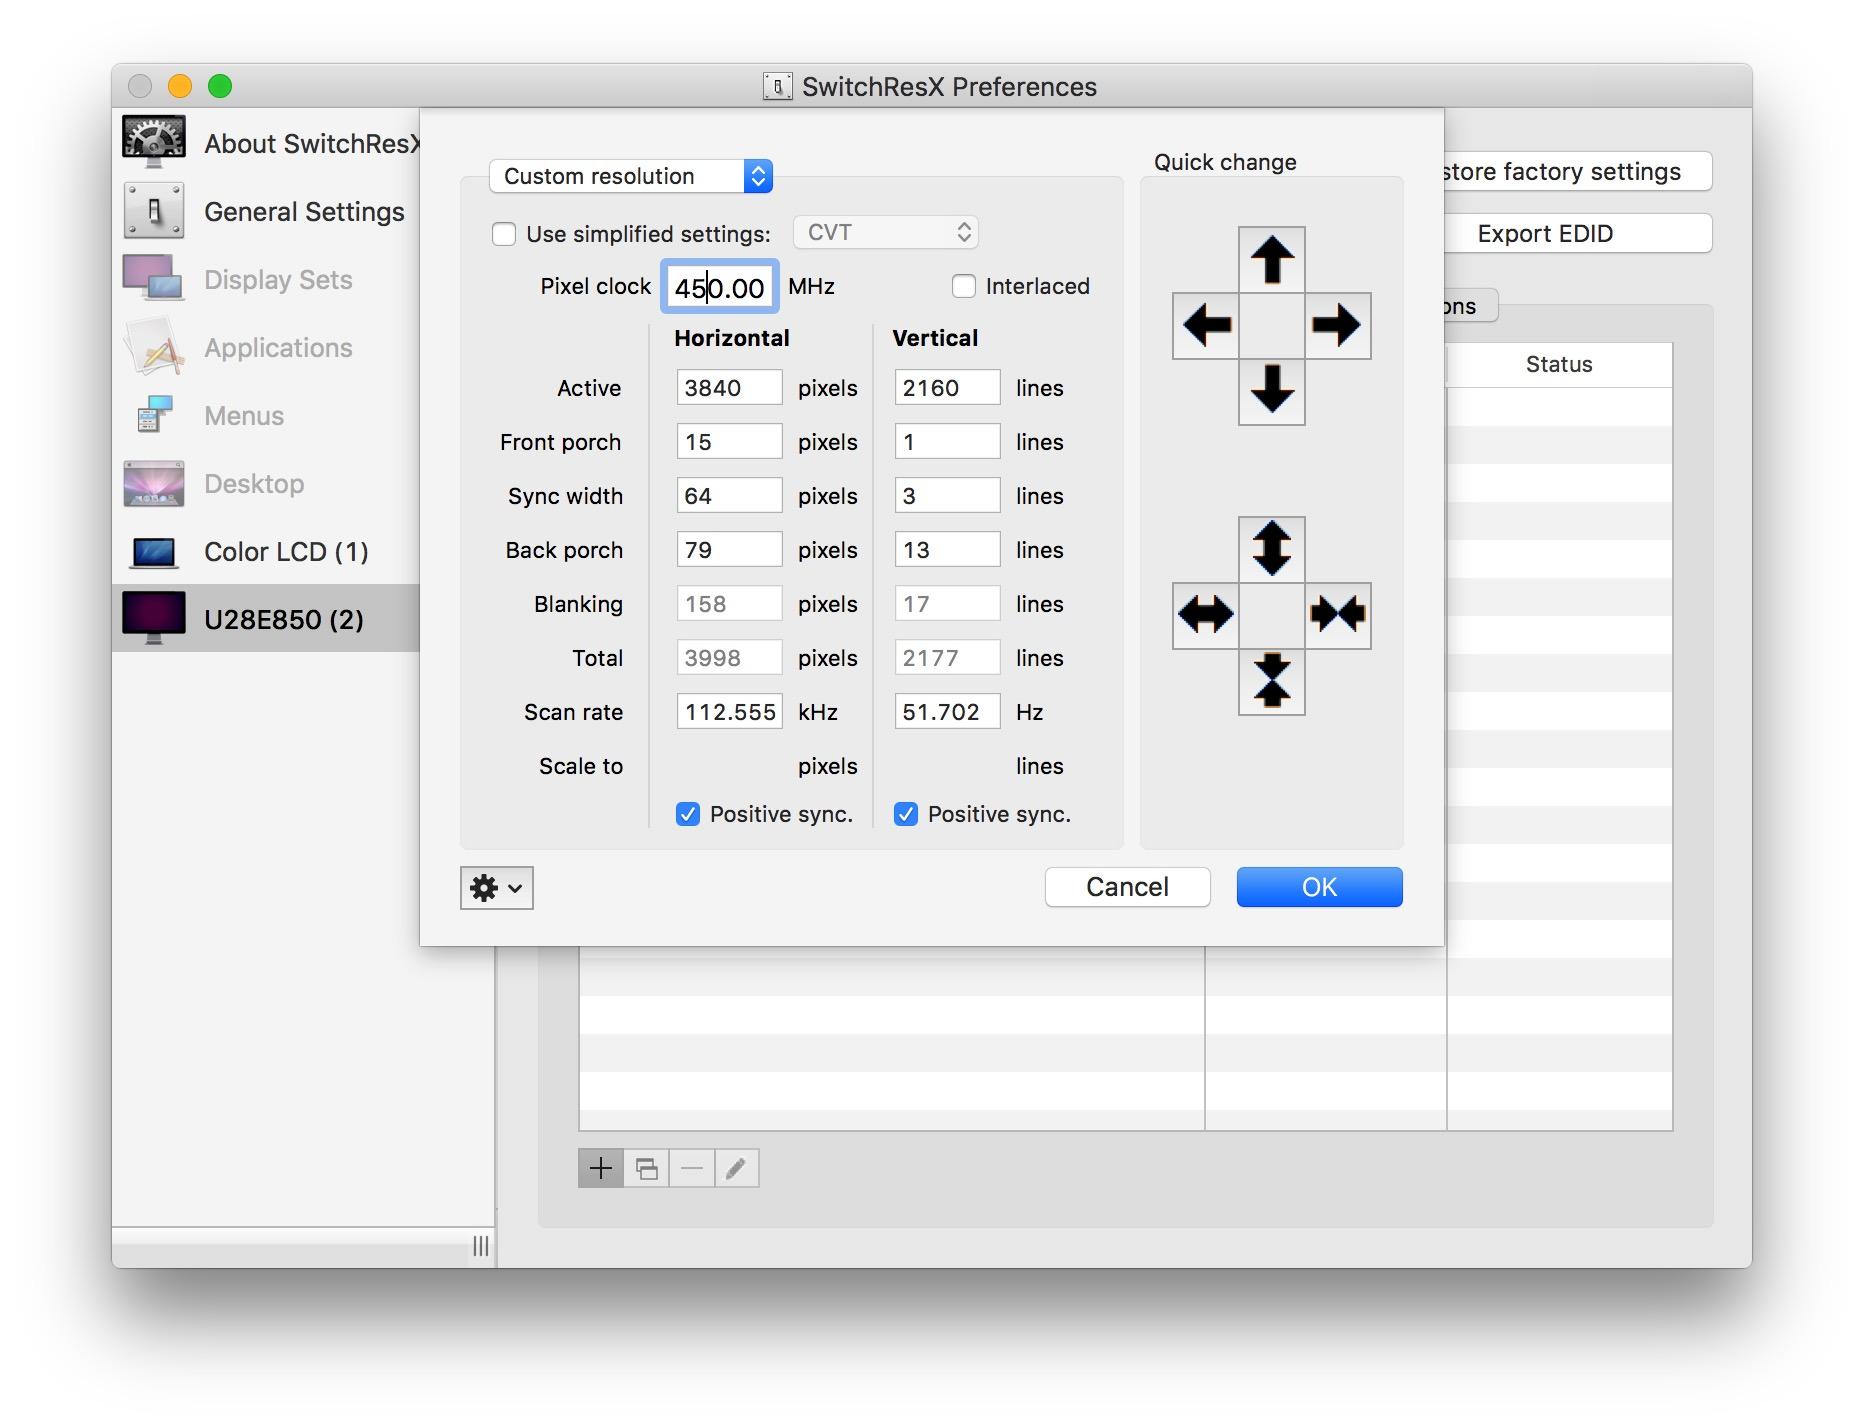Select Color LCD (1) display
The image size is (1864, 1428).
tap(266, 552)
